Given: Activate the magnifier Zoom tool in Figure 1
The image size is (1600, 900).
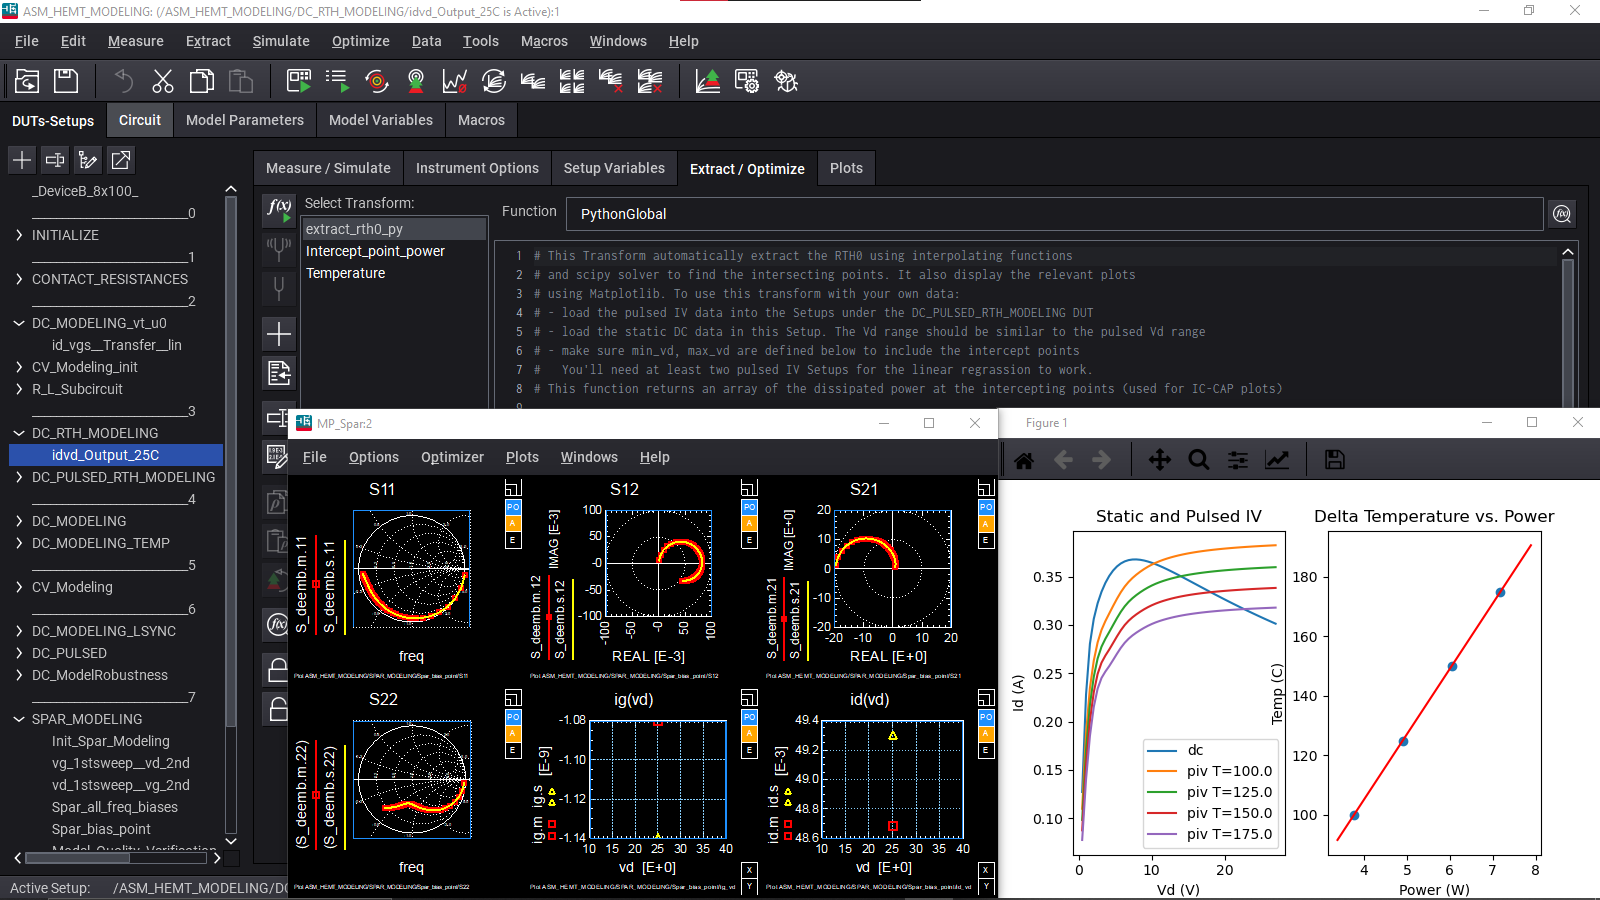Looking at the screenshot, I should click(x=1198, y=460).
